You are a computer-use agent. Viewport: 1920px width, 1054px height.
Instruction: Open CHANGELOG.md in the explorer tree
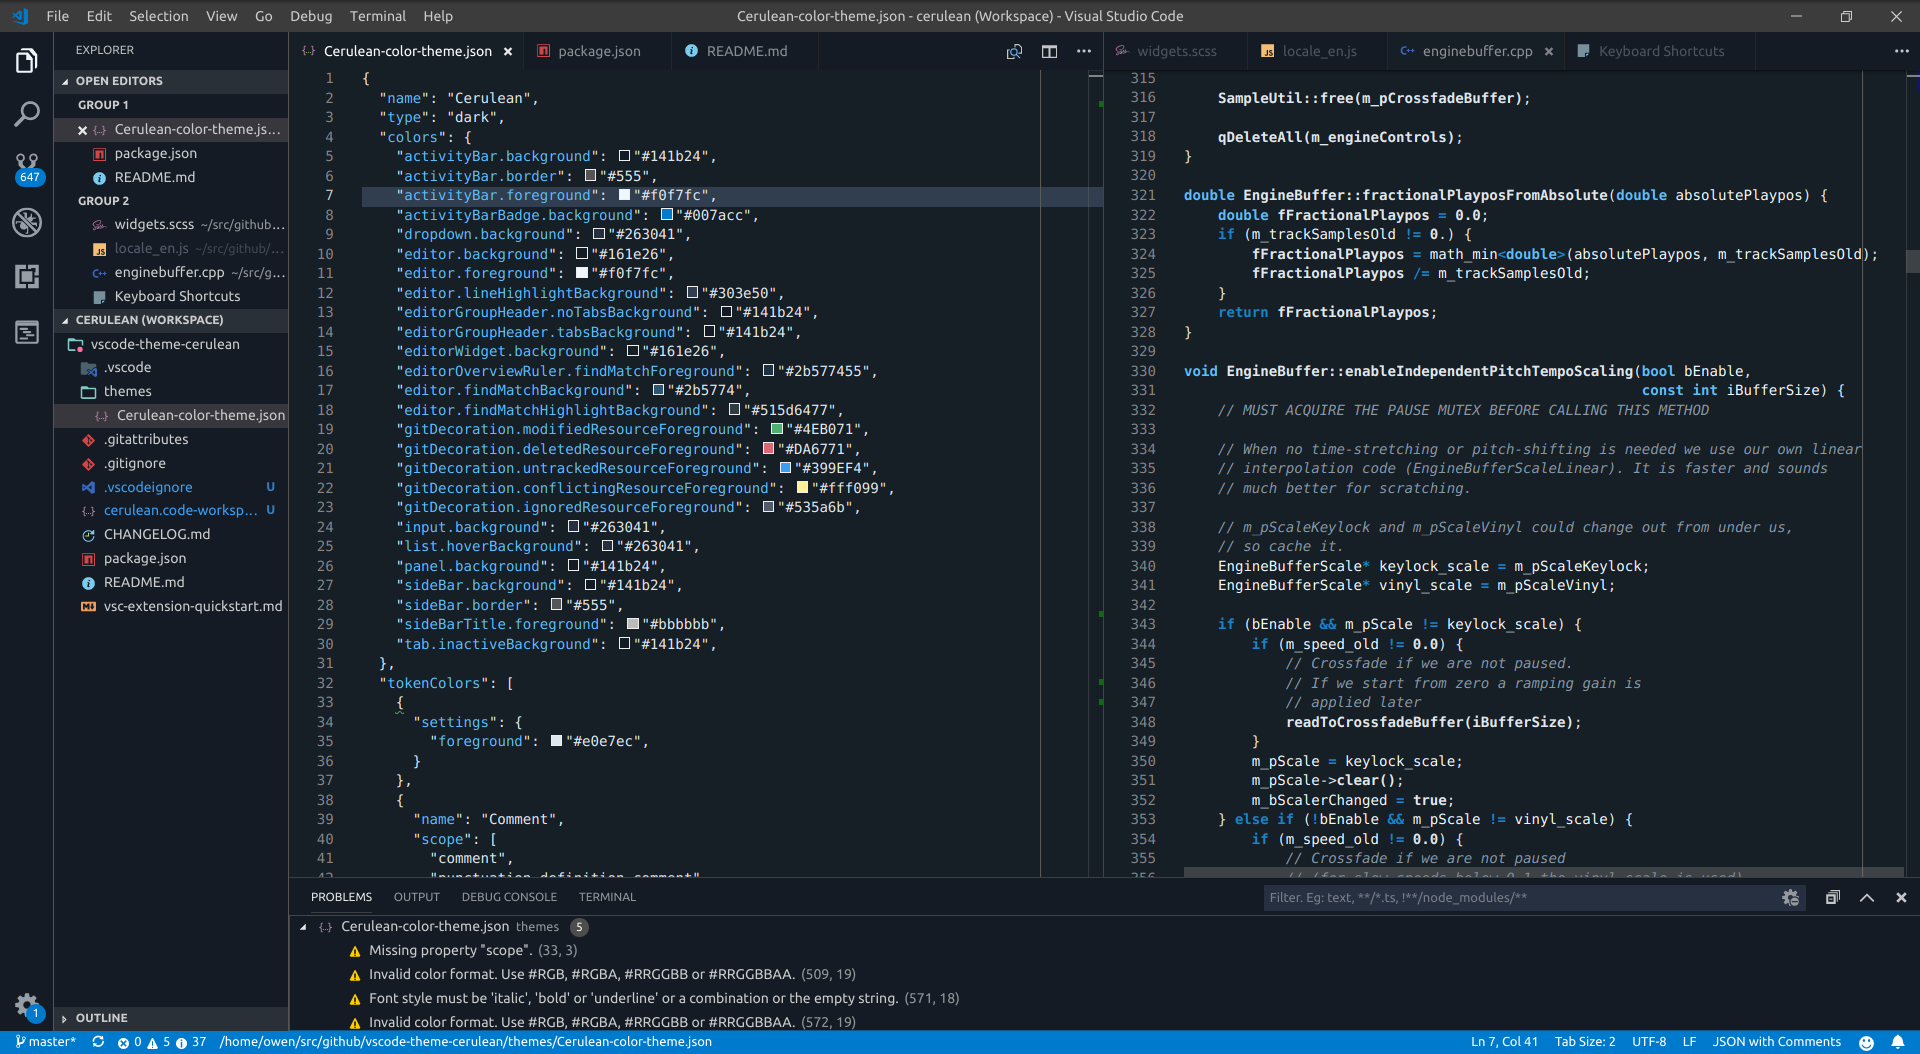157,534
